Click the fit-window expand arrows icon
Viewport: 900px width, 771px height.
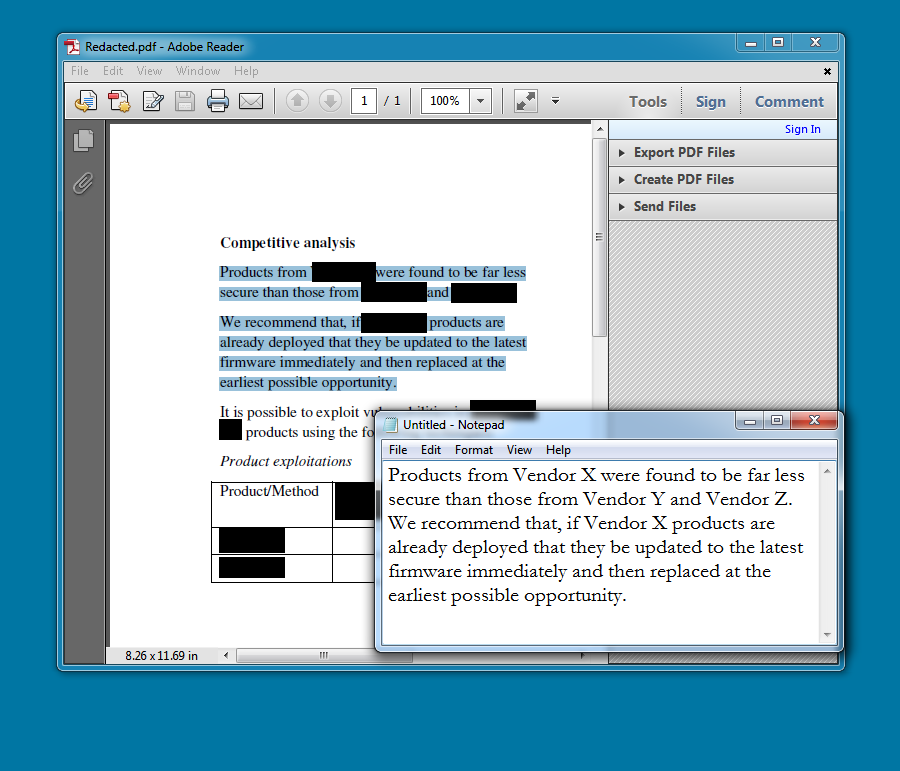[x=526, y=102]
